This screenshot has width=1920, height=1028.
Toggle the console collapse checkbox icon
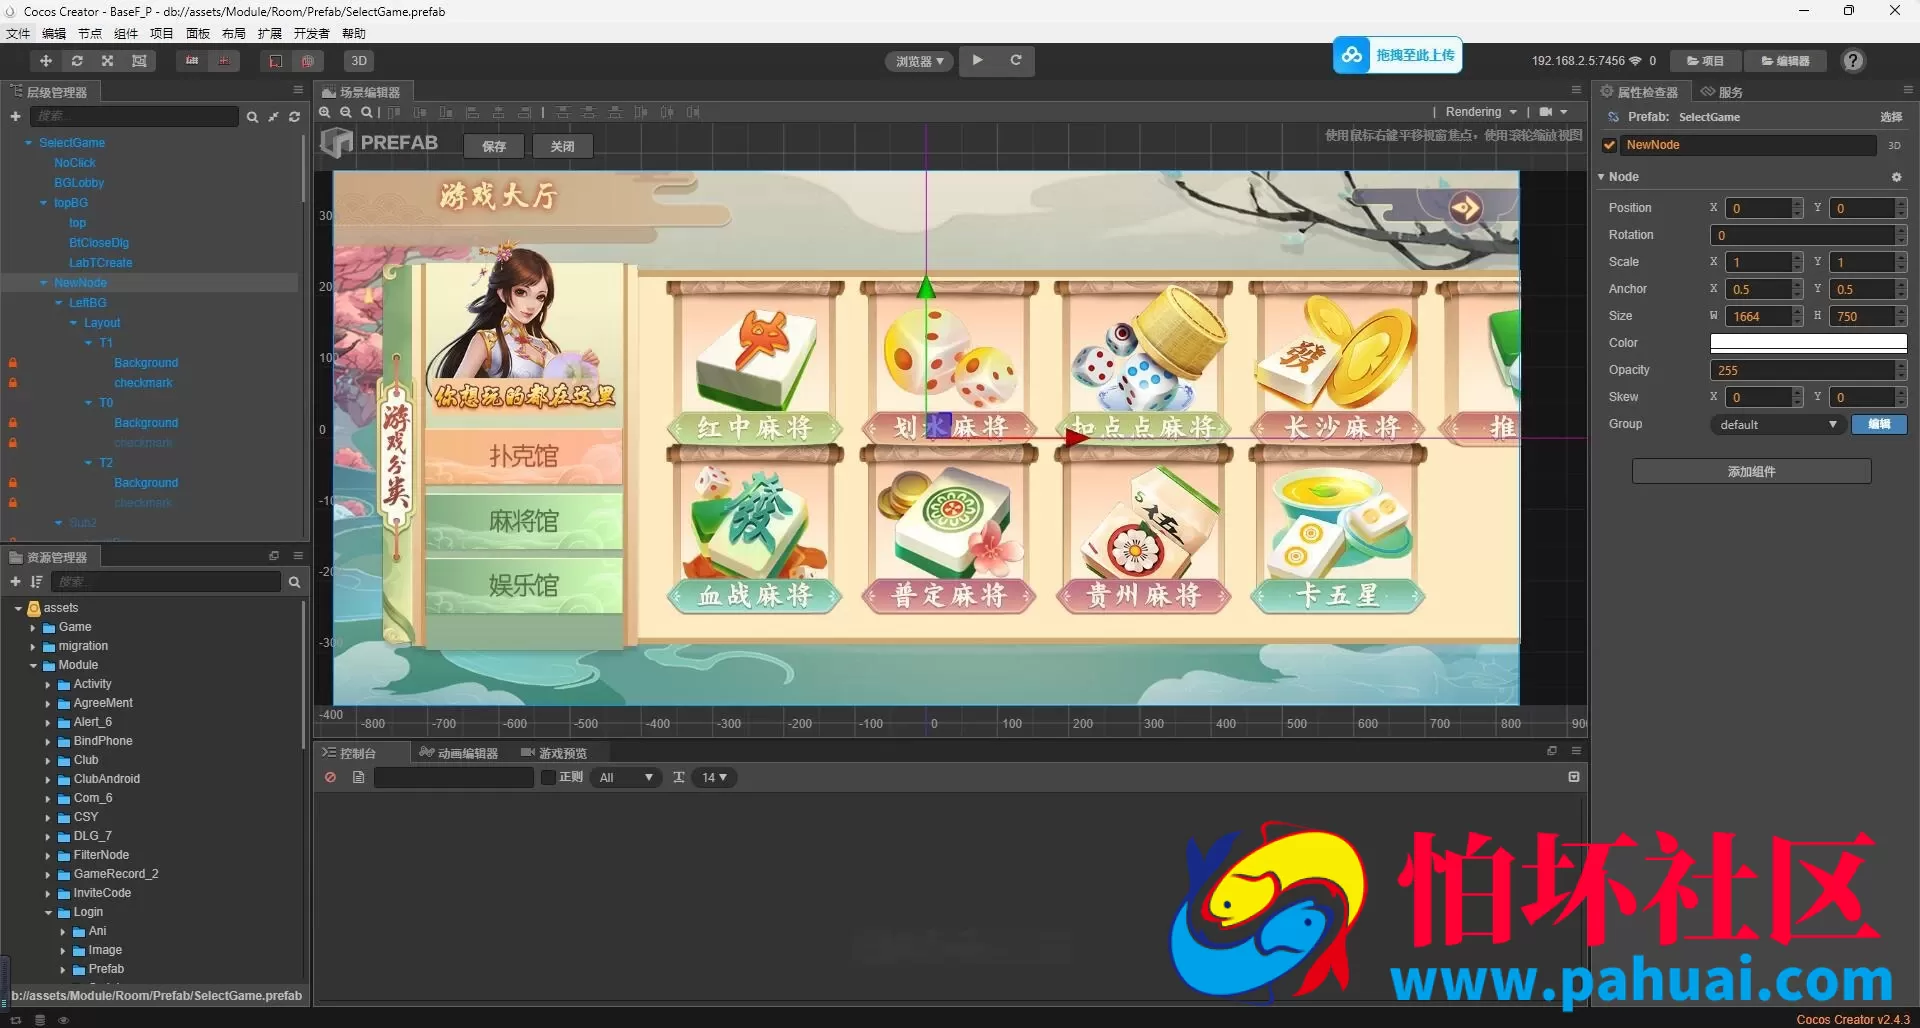(1574, 777)
